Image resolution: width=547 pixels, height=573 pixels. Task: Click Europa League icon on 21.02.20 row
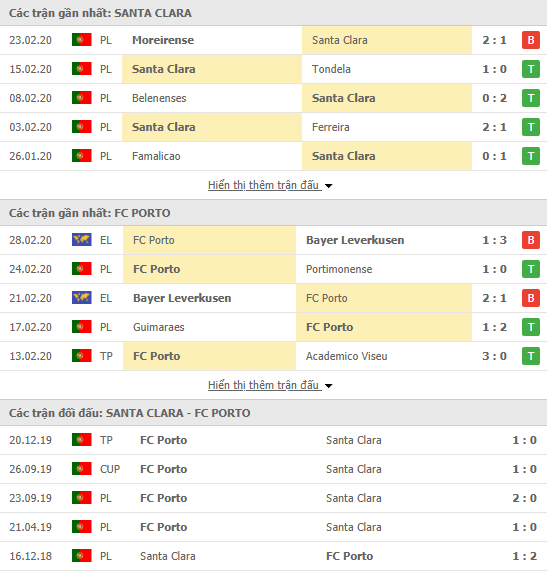click(81, 298)
